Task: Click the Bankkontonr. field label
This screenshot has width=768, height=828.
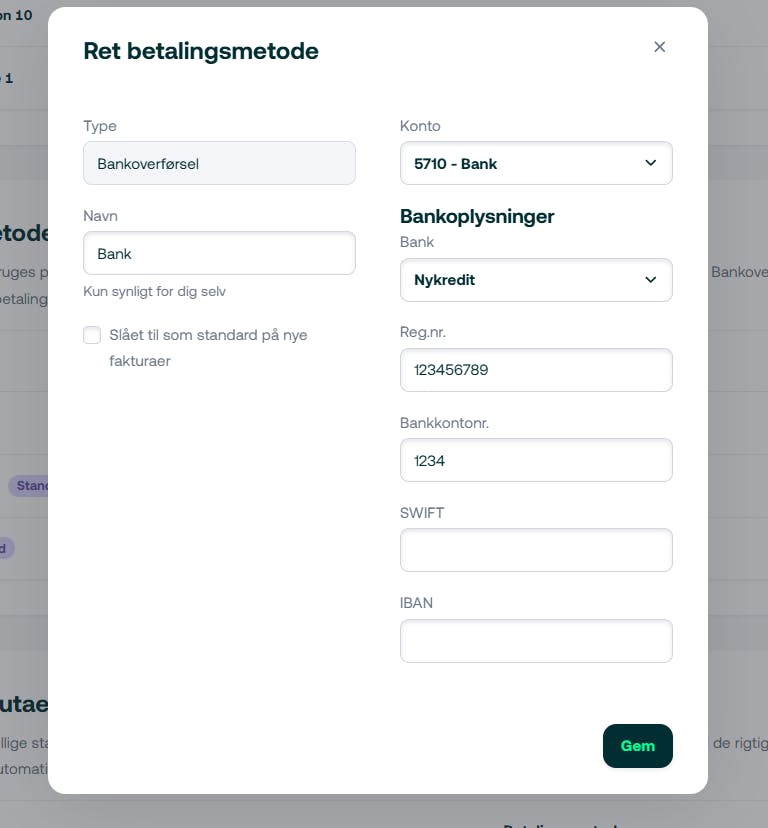Action: (x=444, y=423)
